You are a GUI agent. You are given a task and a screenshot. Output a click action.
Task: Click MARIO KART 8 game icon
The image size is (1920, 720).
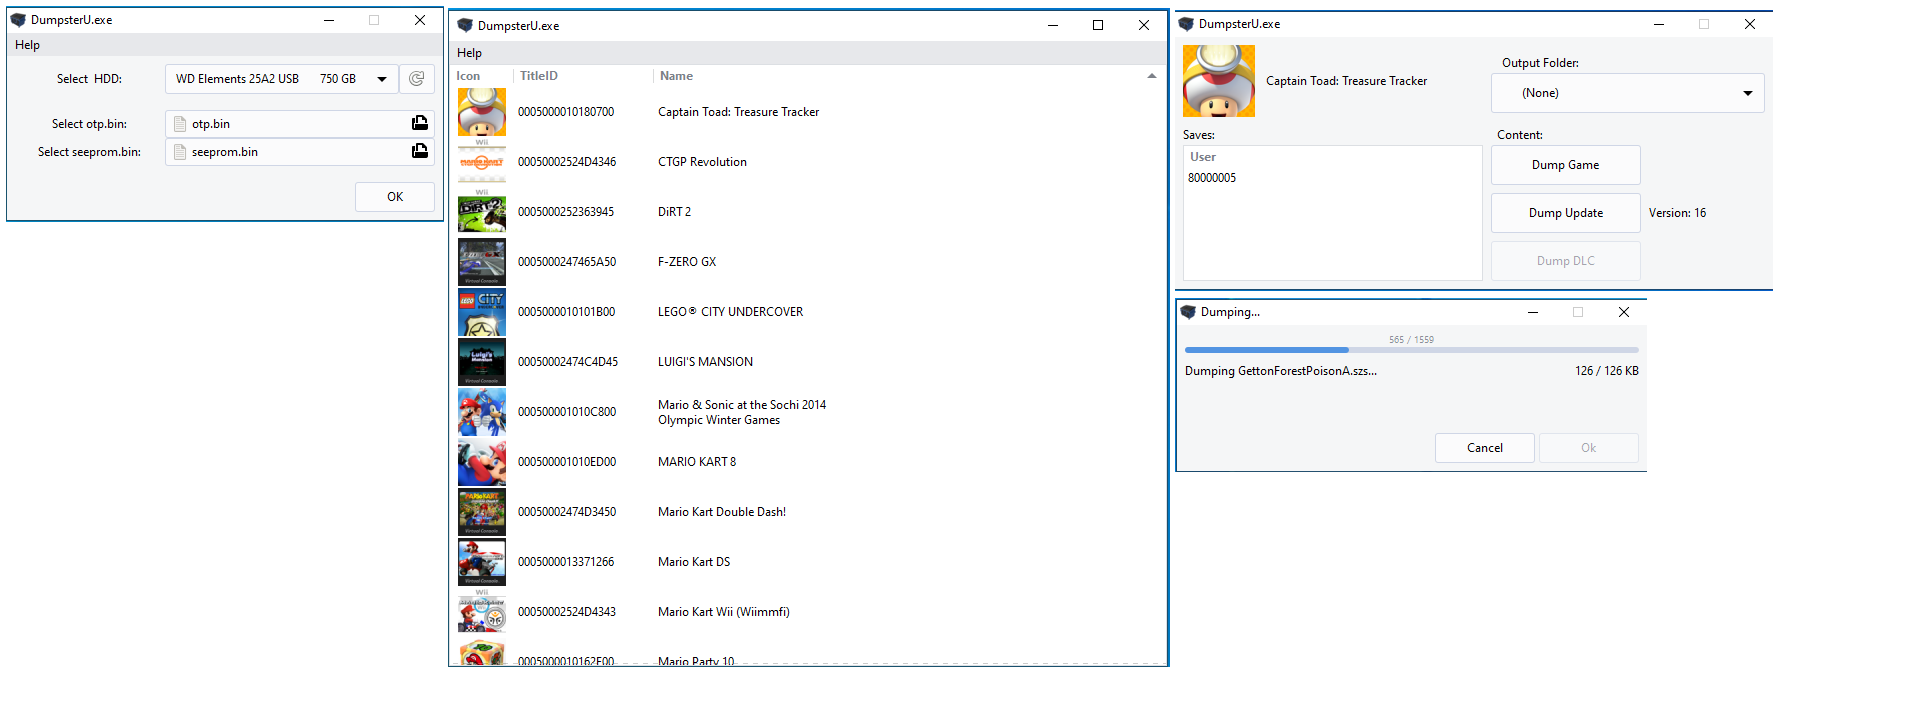(482, 462)
